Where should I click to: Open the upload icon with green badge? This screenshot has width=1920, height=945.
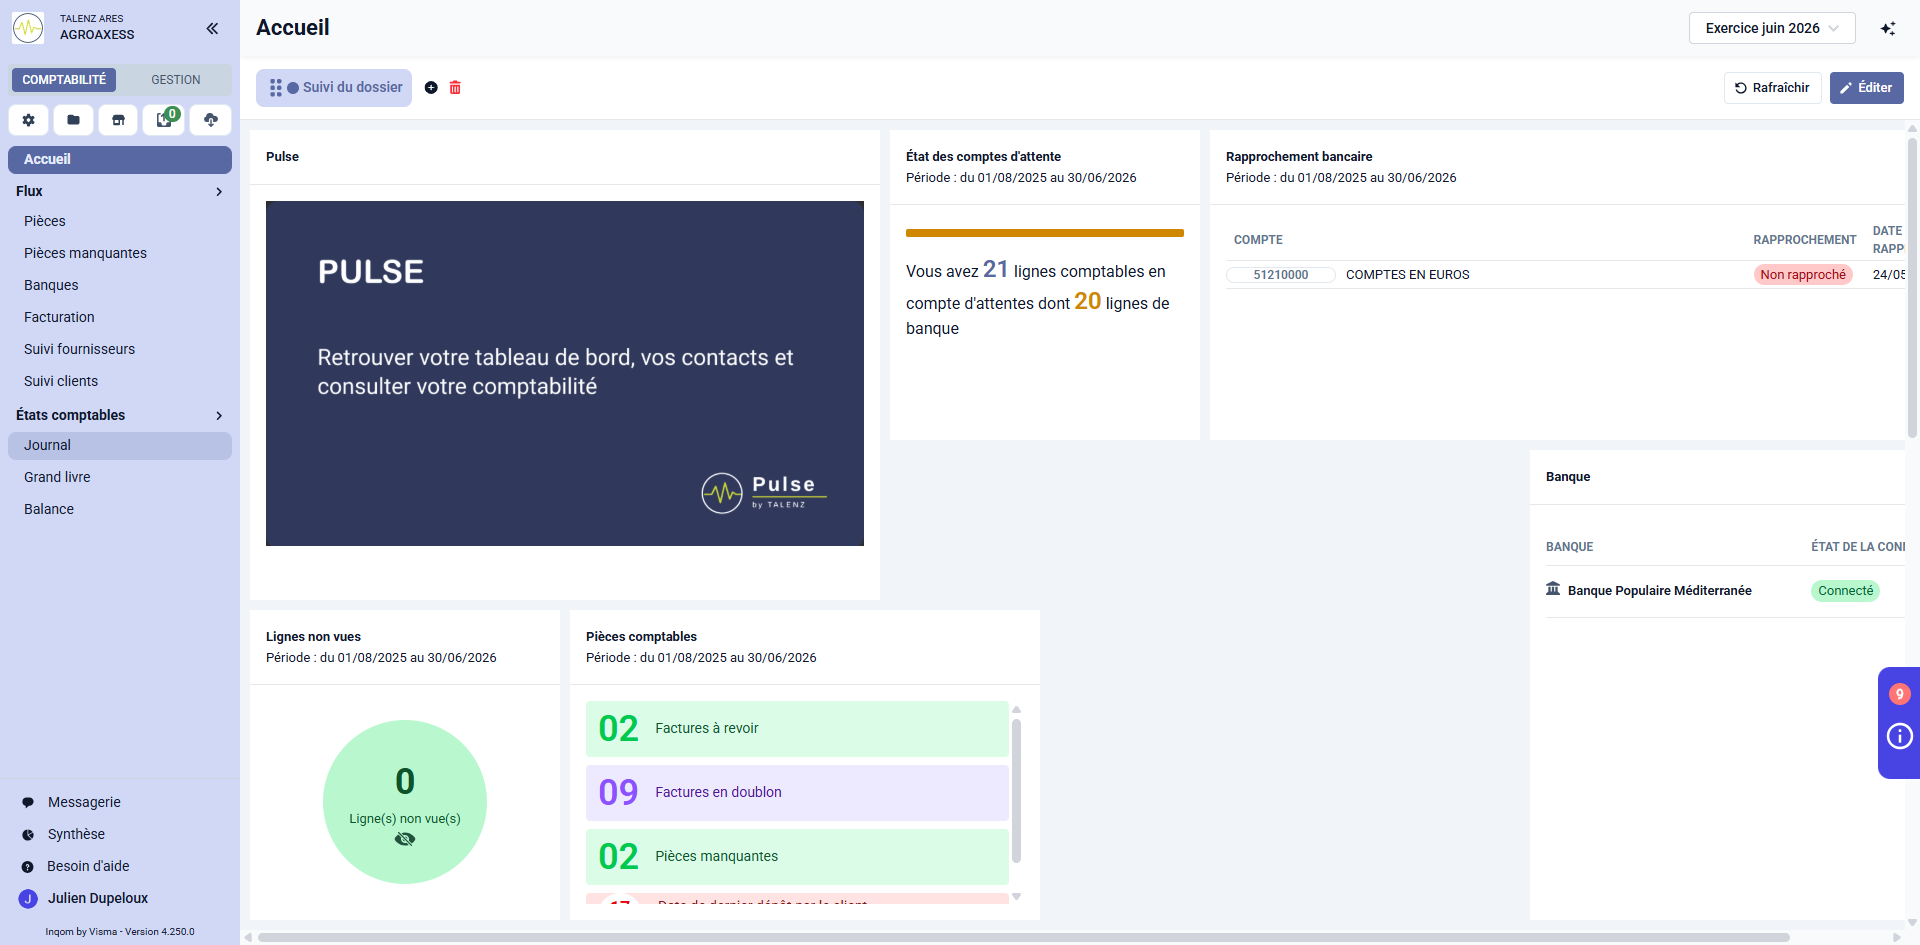[164, 120]
